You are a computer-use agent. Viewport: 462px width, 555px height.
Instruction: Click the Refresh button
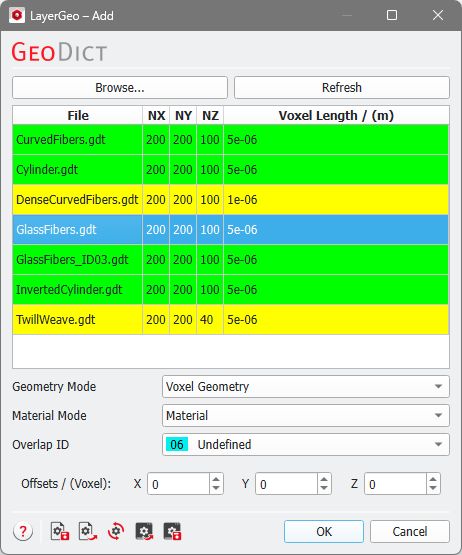click(342, 87)
